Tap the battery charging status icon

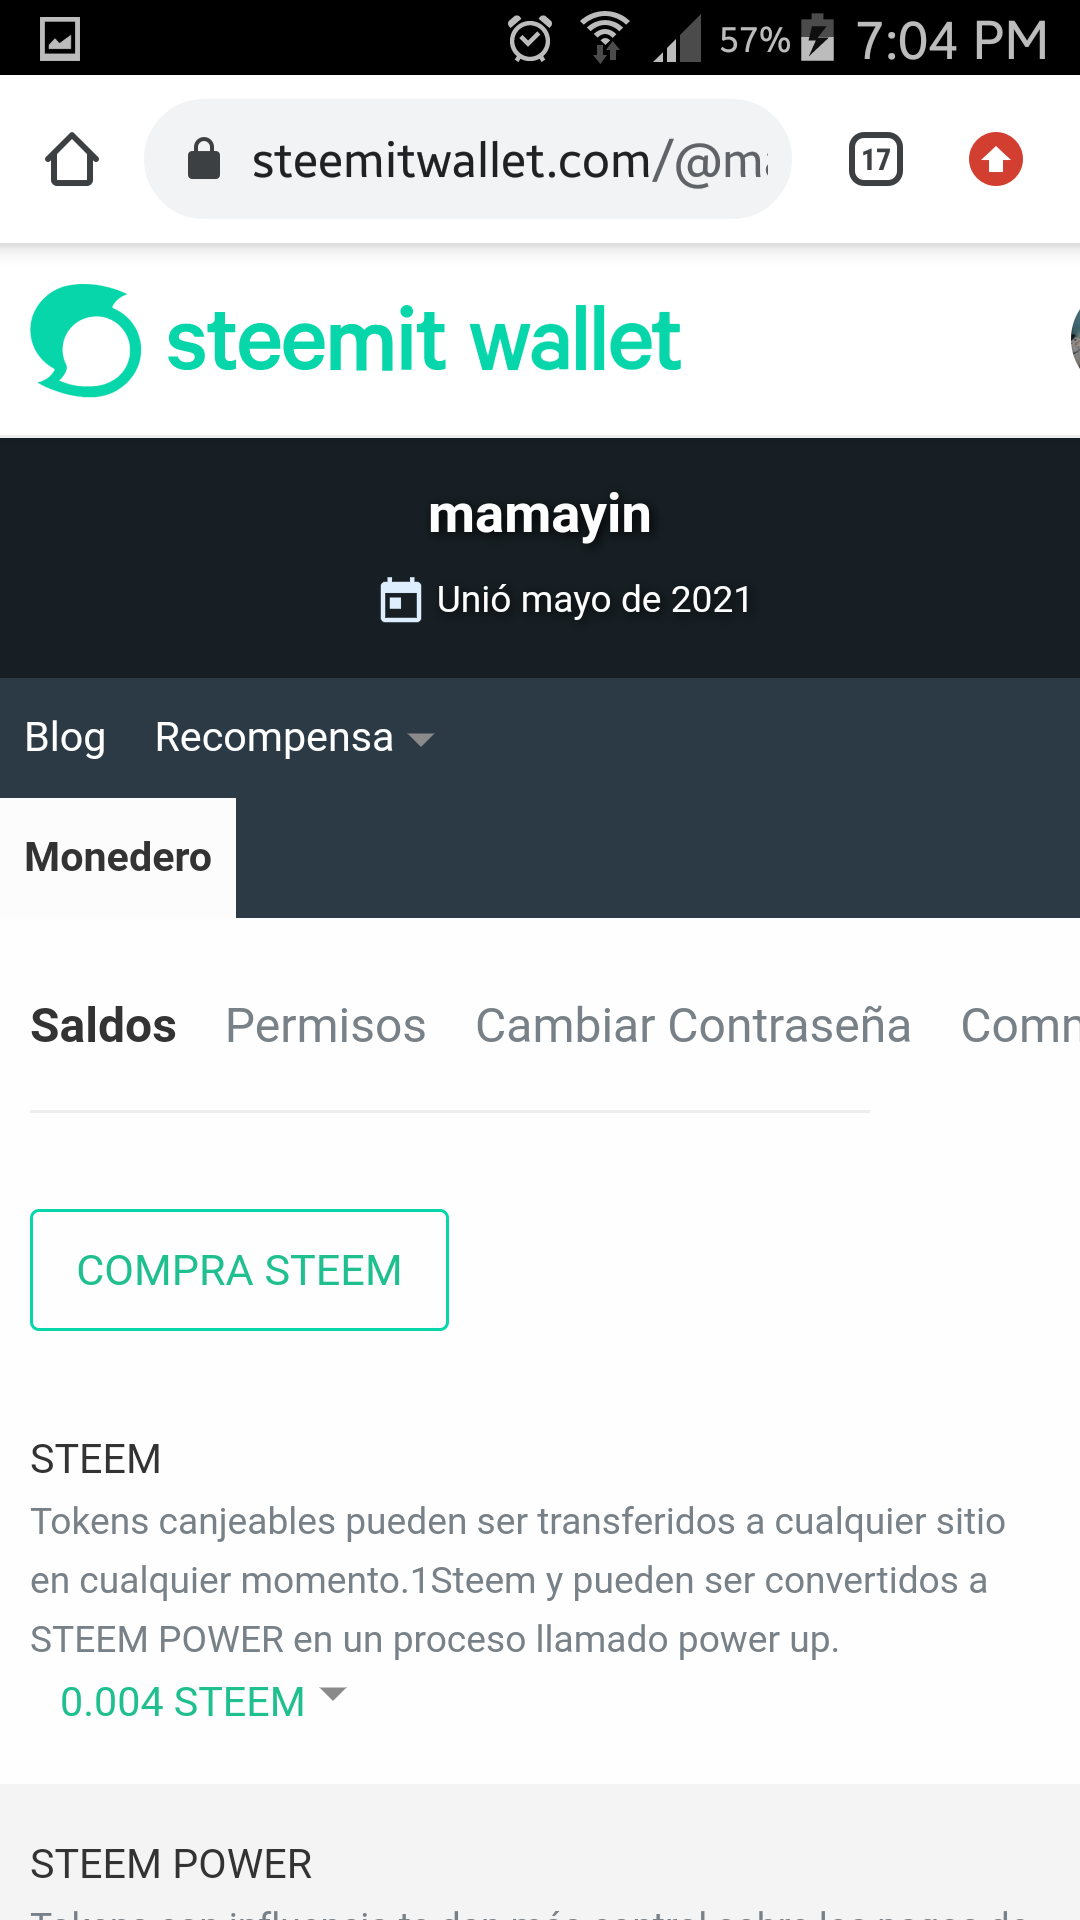click(x=817, y=38)
